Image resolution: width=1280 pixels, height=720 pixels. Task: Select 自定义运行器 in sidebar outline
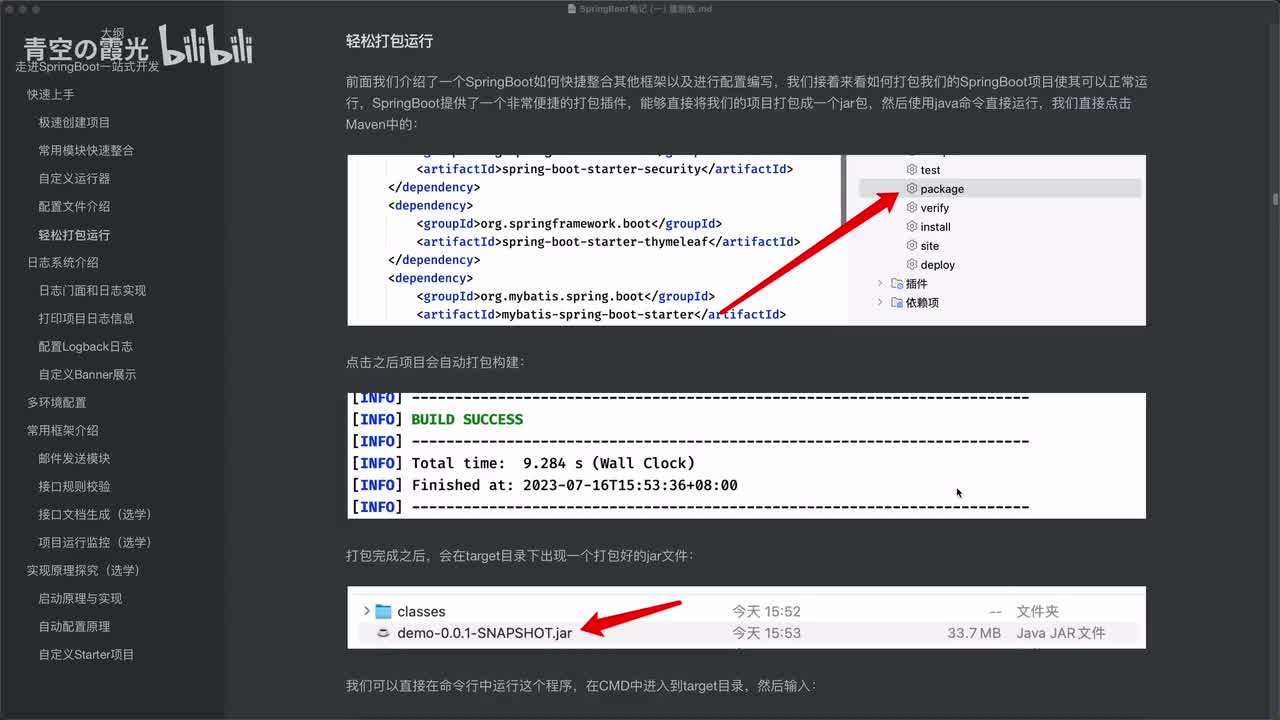coord(74,178)
